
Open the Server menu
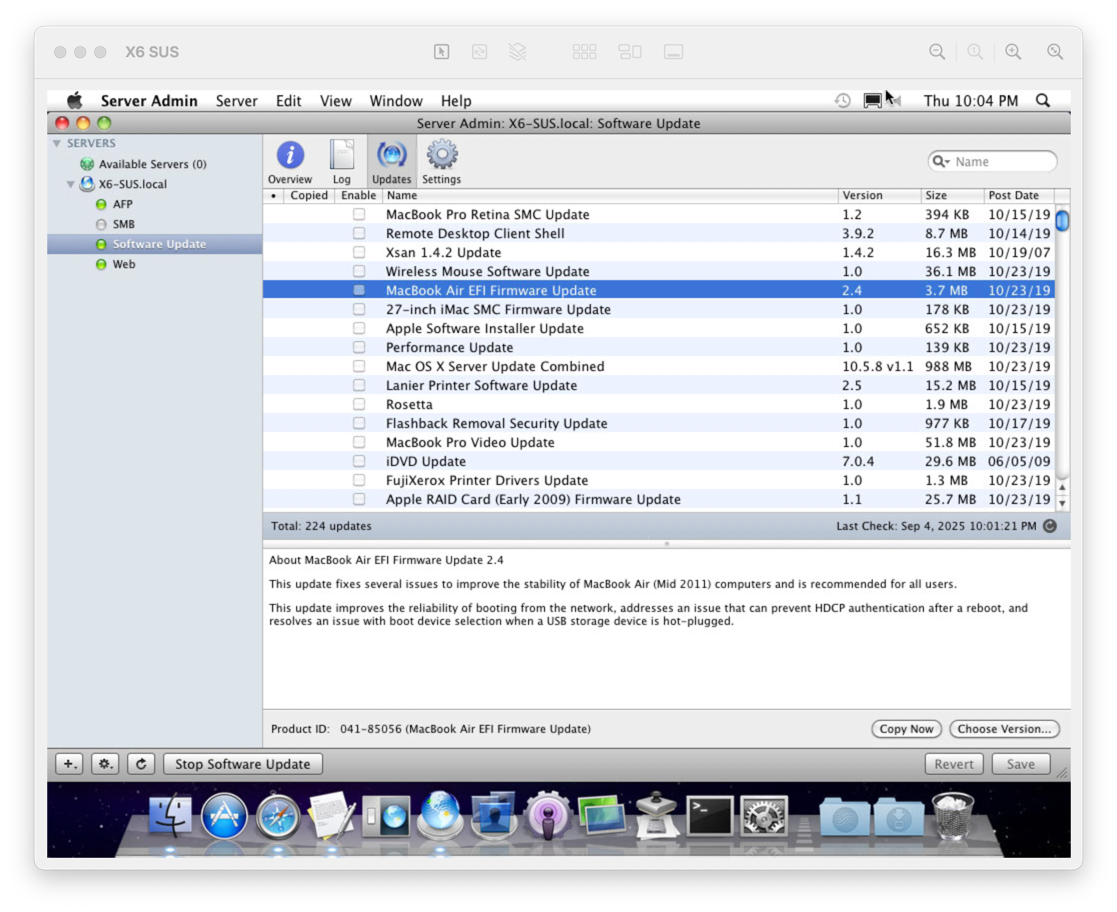tap(237, 100)
